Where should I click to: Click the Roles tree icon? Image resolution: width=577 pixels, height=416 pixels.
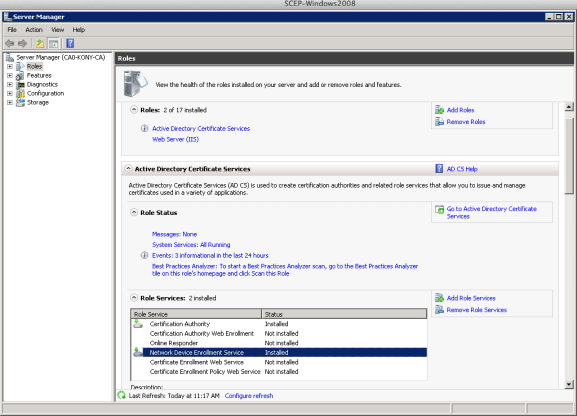coord(20,66)
